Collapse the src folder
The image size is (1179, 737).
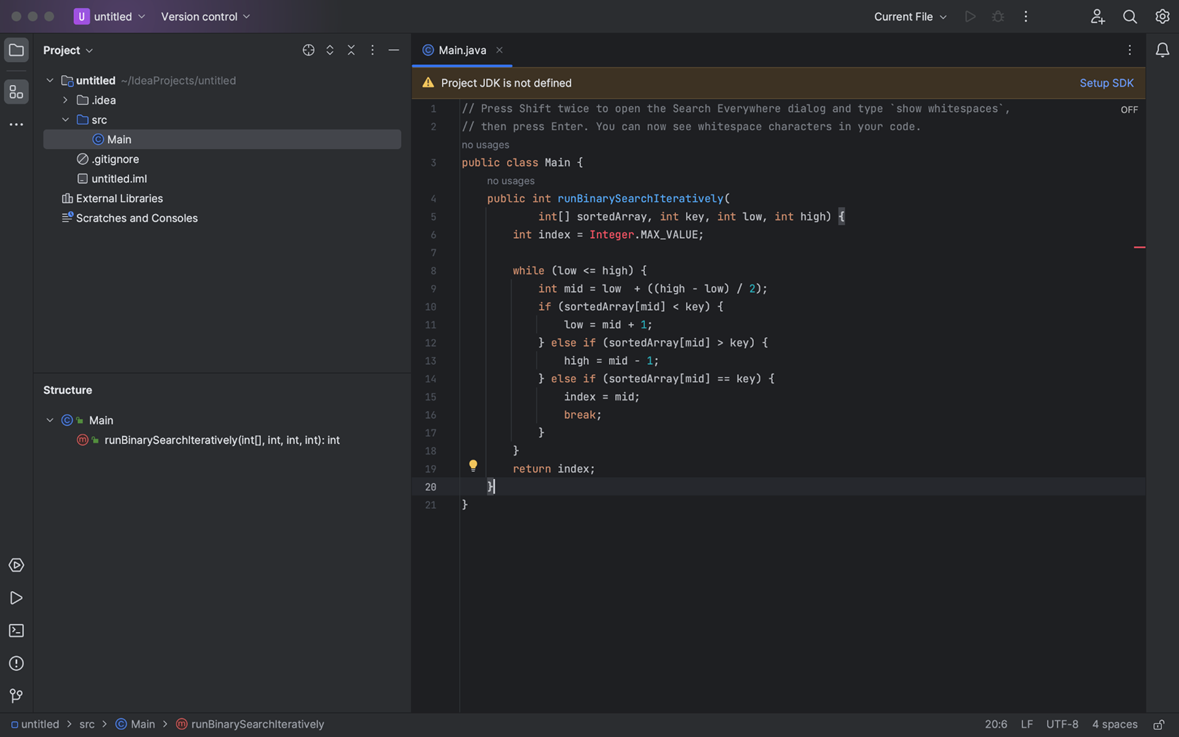(65, 120)
